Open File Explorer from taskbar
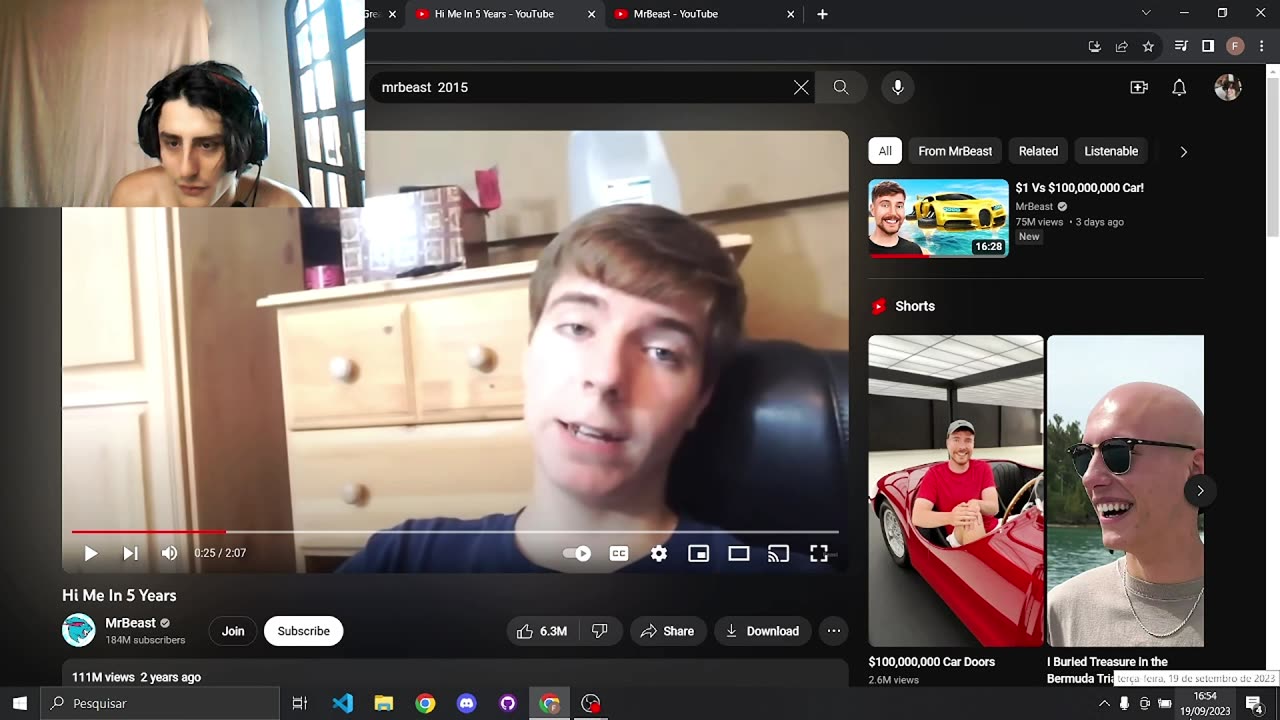Screen dimensions: 1280x720 click(384, 703)
